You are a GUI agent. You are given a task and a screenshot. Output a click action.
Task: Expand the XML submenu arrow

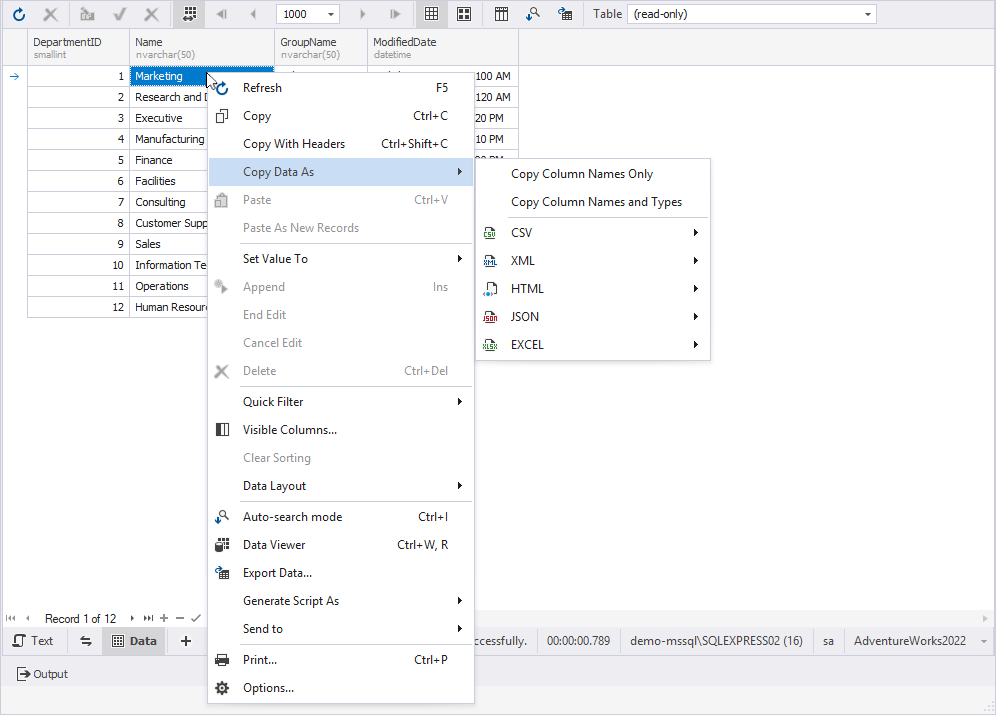click(695, 261)
